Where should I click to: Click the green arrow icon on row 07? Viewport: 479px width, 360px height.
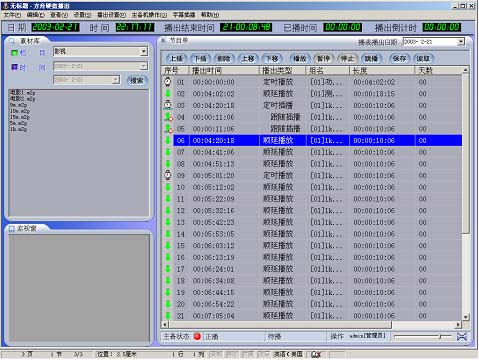(x=168, y=152)
